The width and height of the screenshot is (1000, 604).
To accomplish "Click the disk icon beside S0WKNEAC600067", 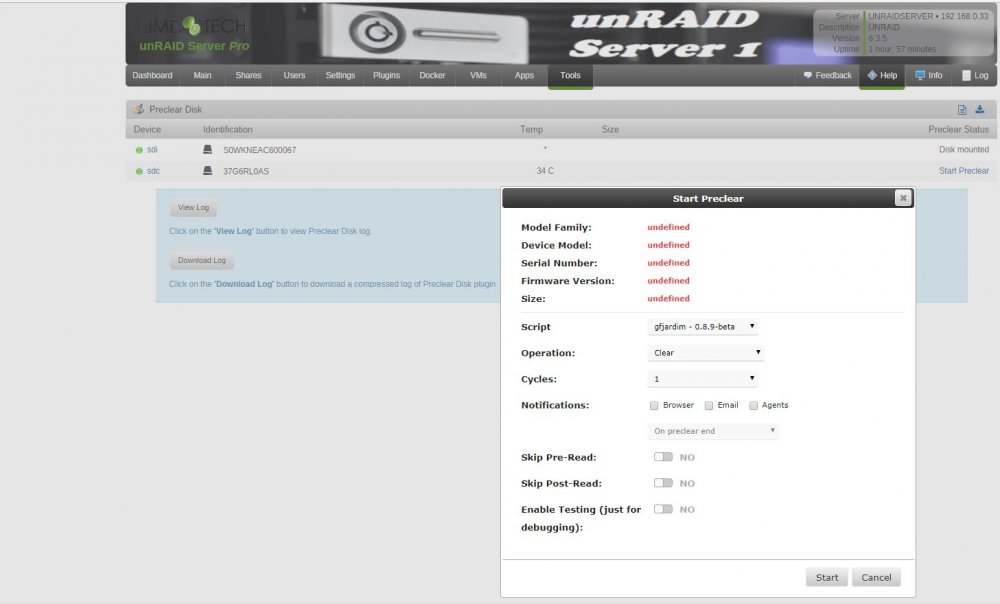I will (207, 149).
